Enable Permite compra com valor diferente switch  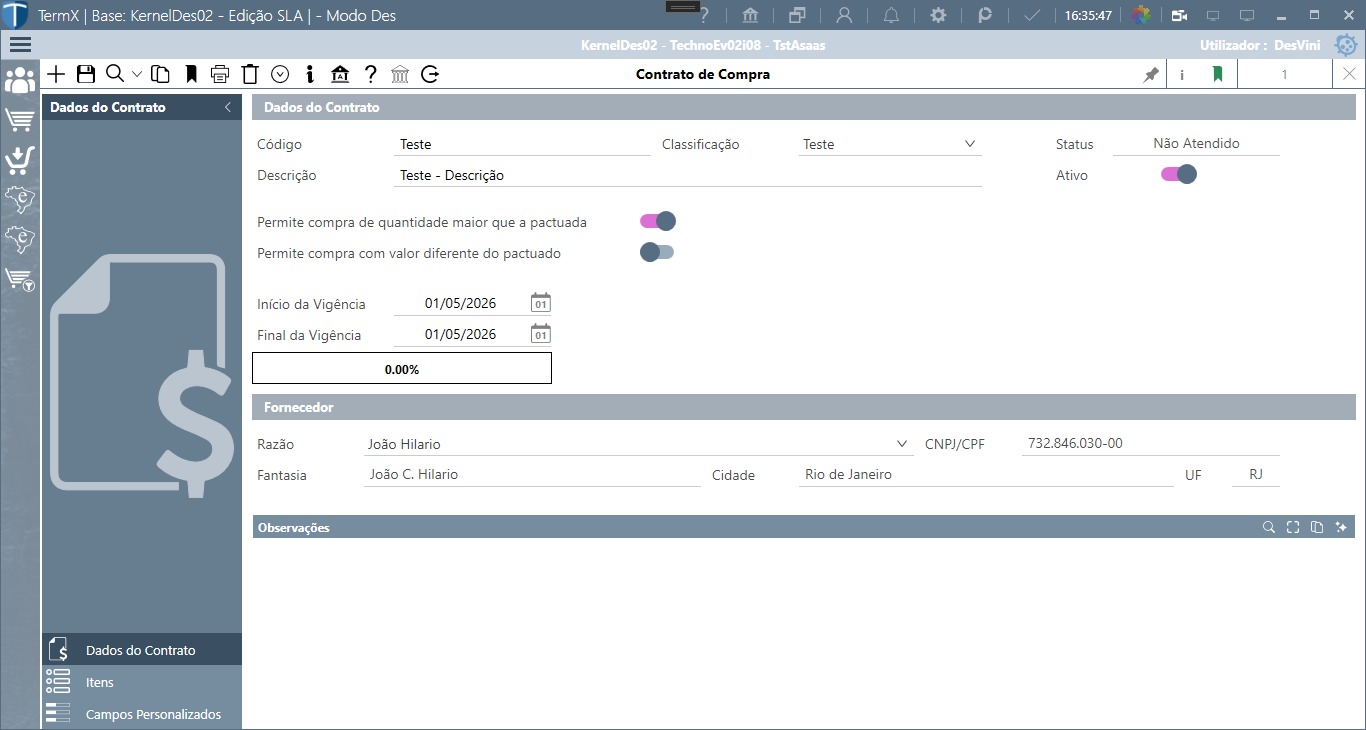(x=657, y=252)
